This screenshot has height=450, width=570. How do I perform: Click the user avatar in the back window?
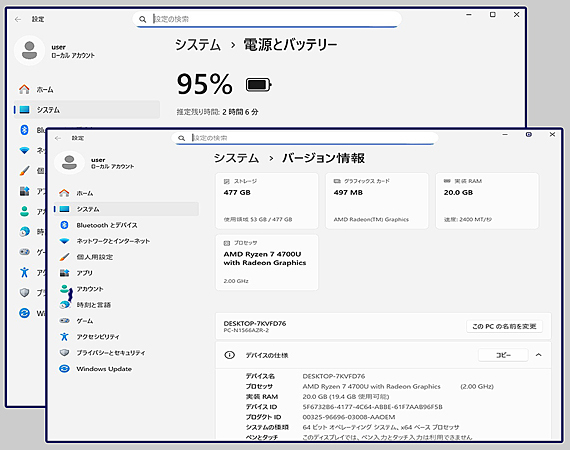[29, 50]
